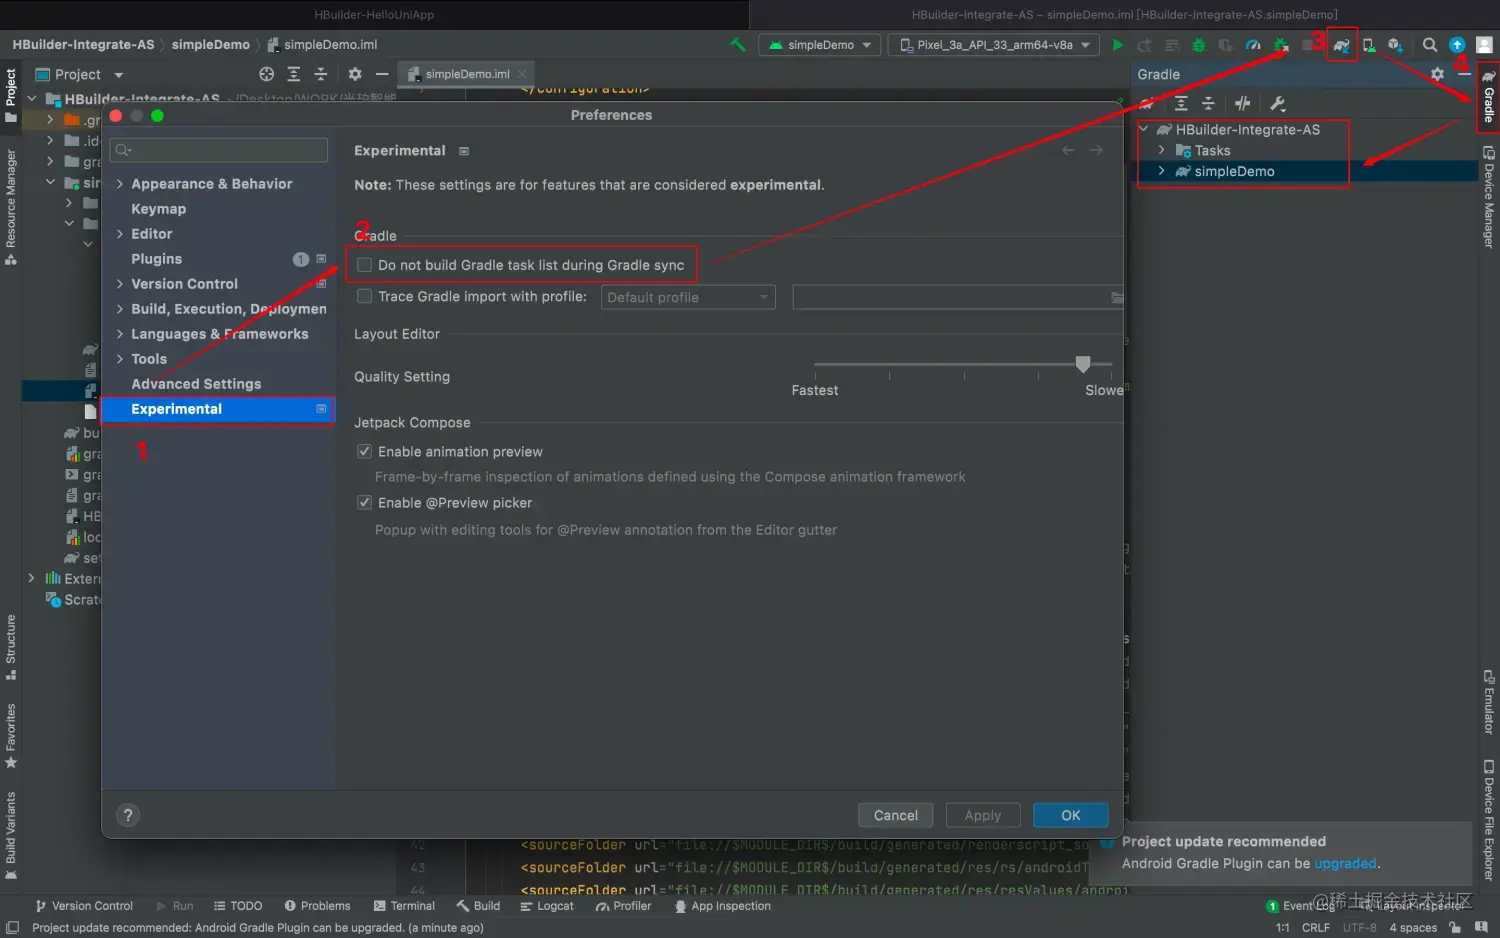Open the Gradle panel settings gear
The height and width of the screenshot is (938, 1500).
pos(1437,74)
